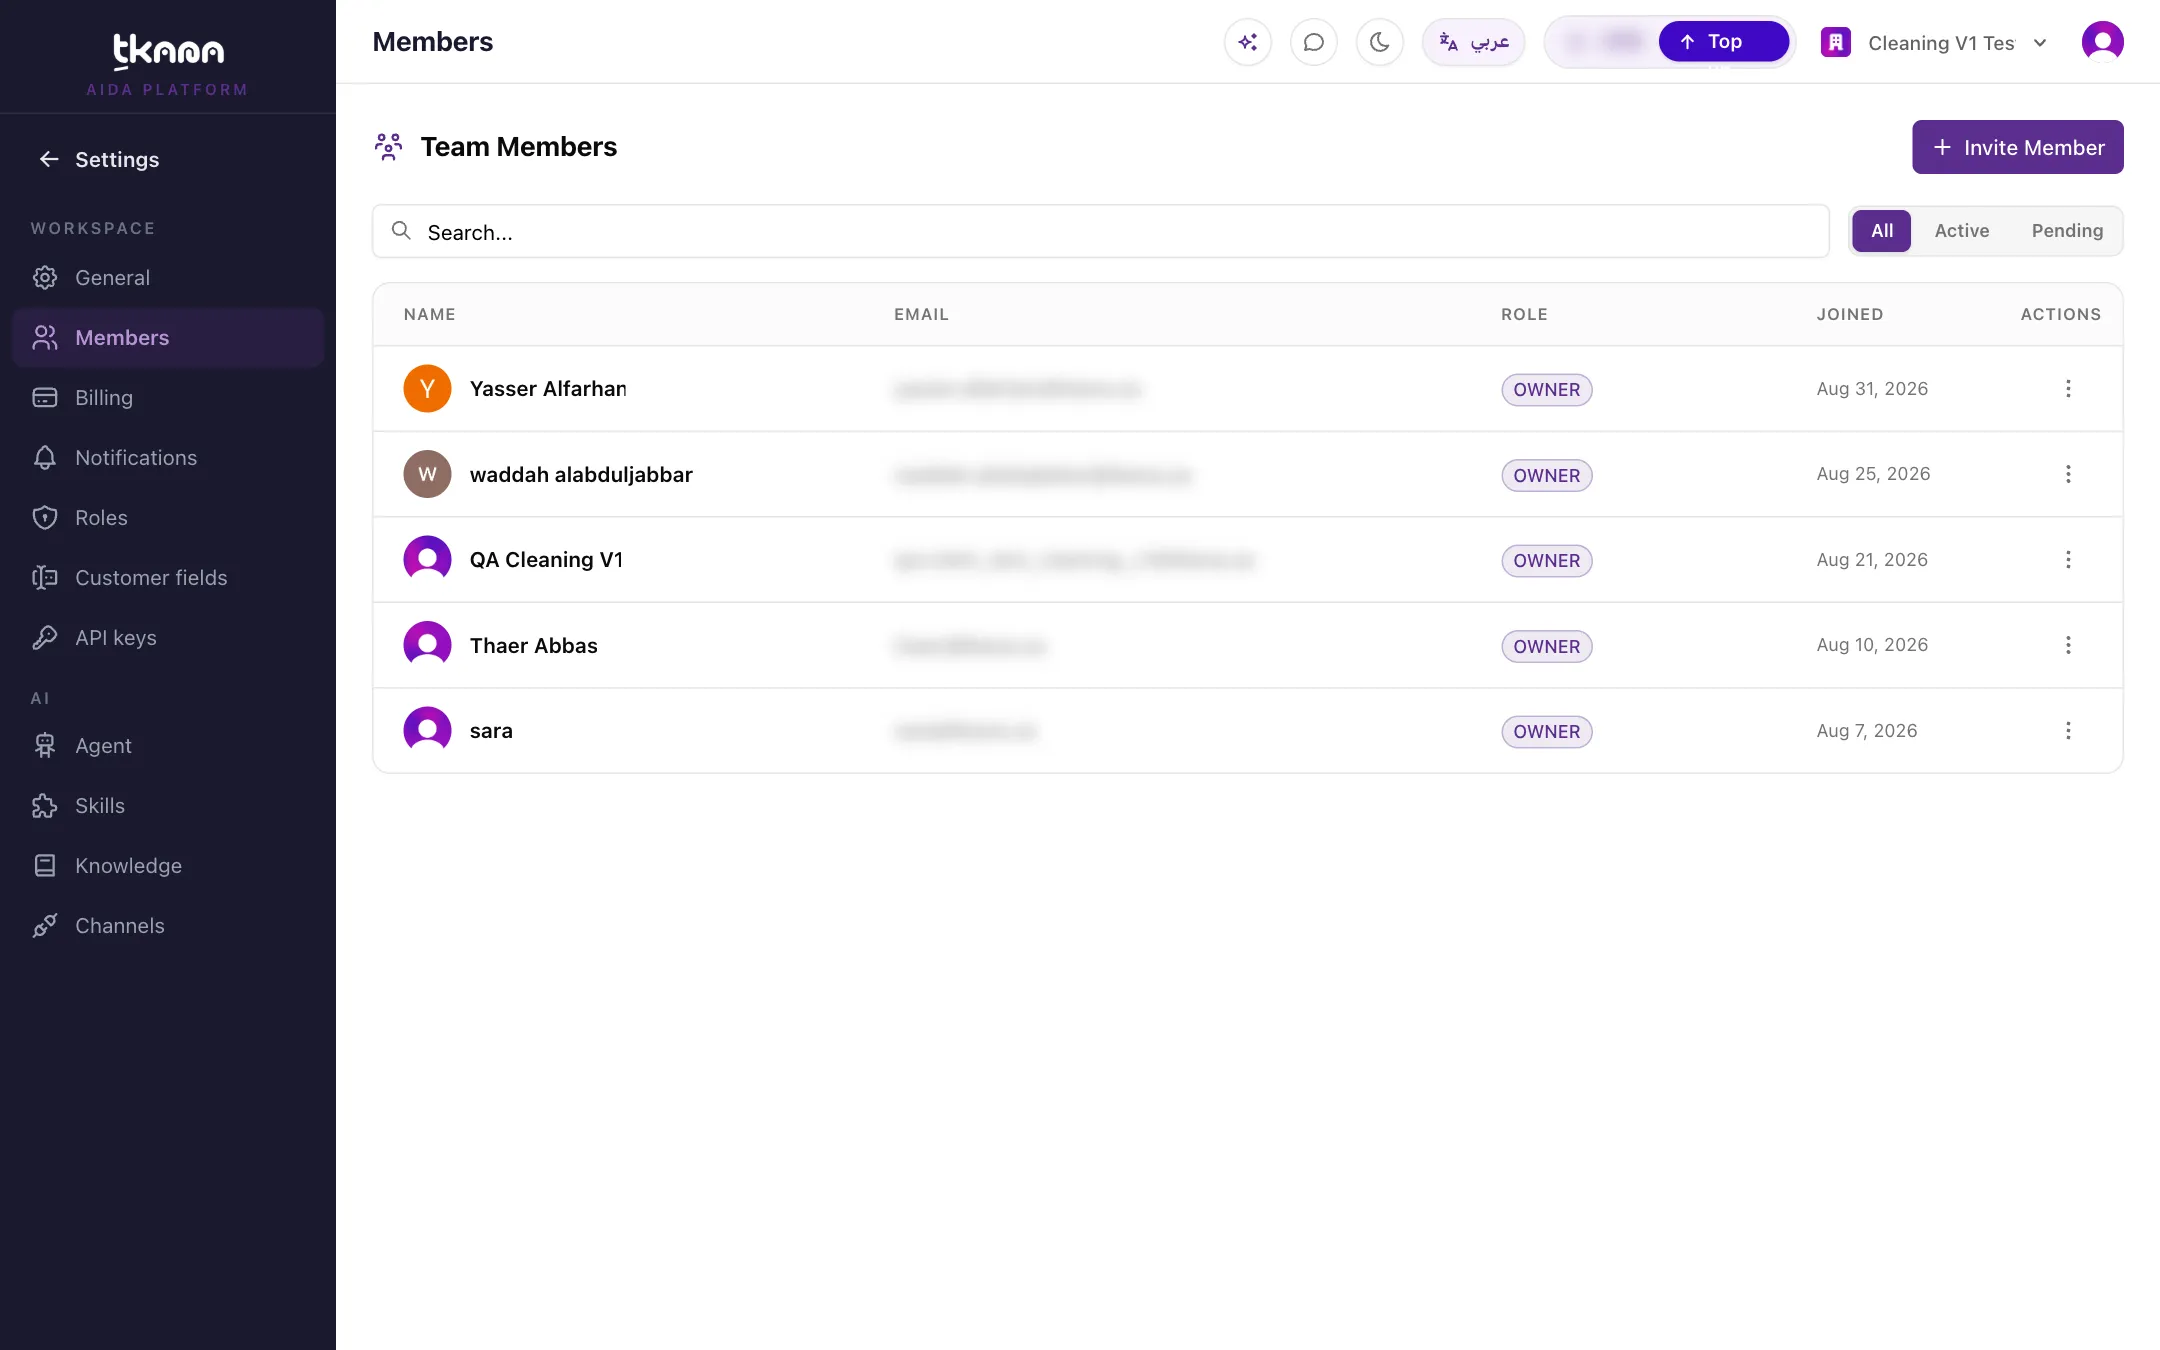Open Members in the sidebar
The width and height of the screenshot is (2160, 1350).
(x=168, y=338)
